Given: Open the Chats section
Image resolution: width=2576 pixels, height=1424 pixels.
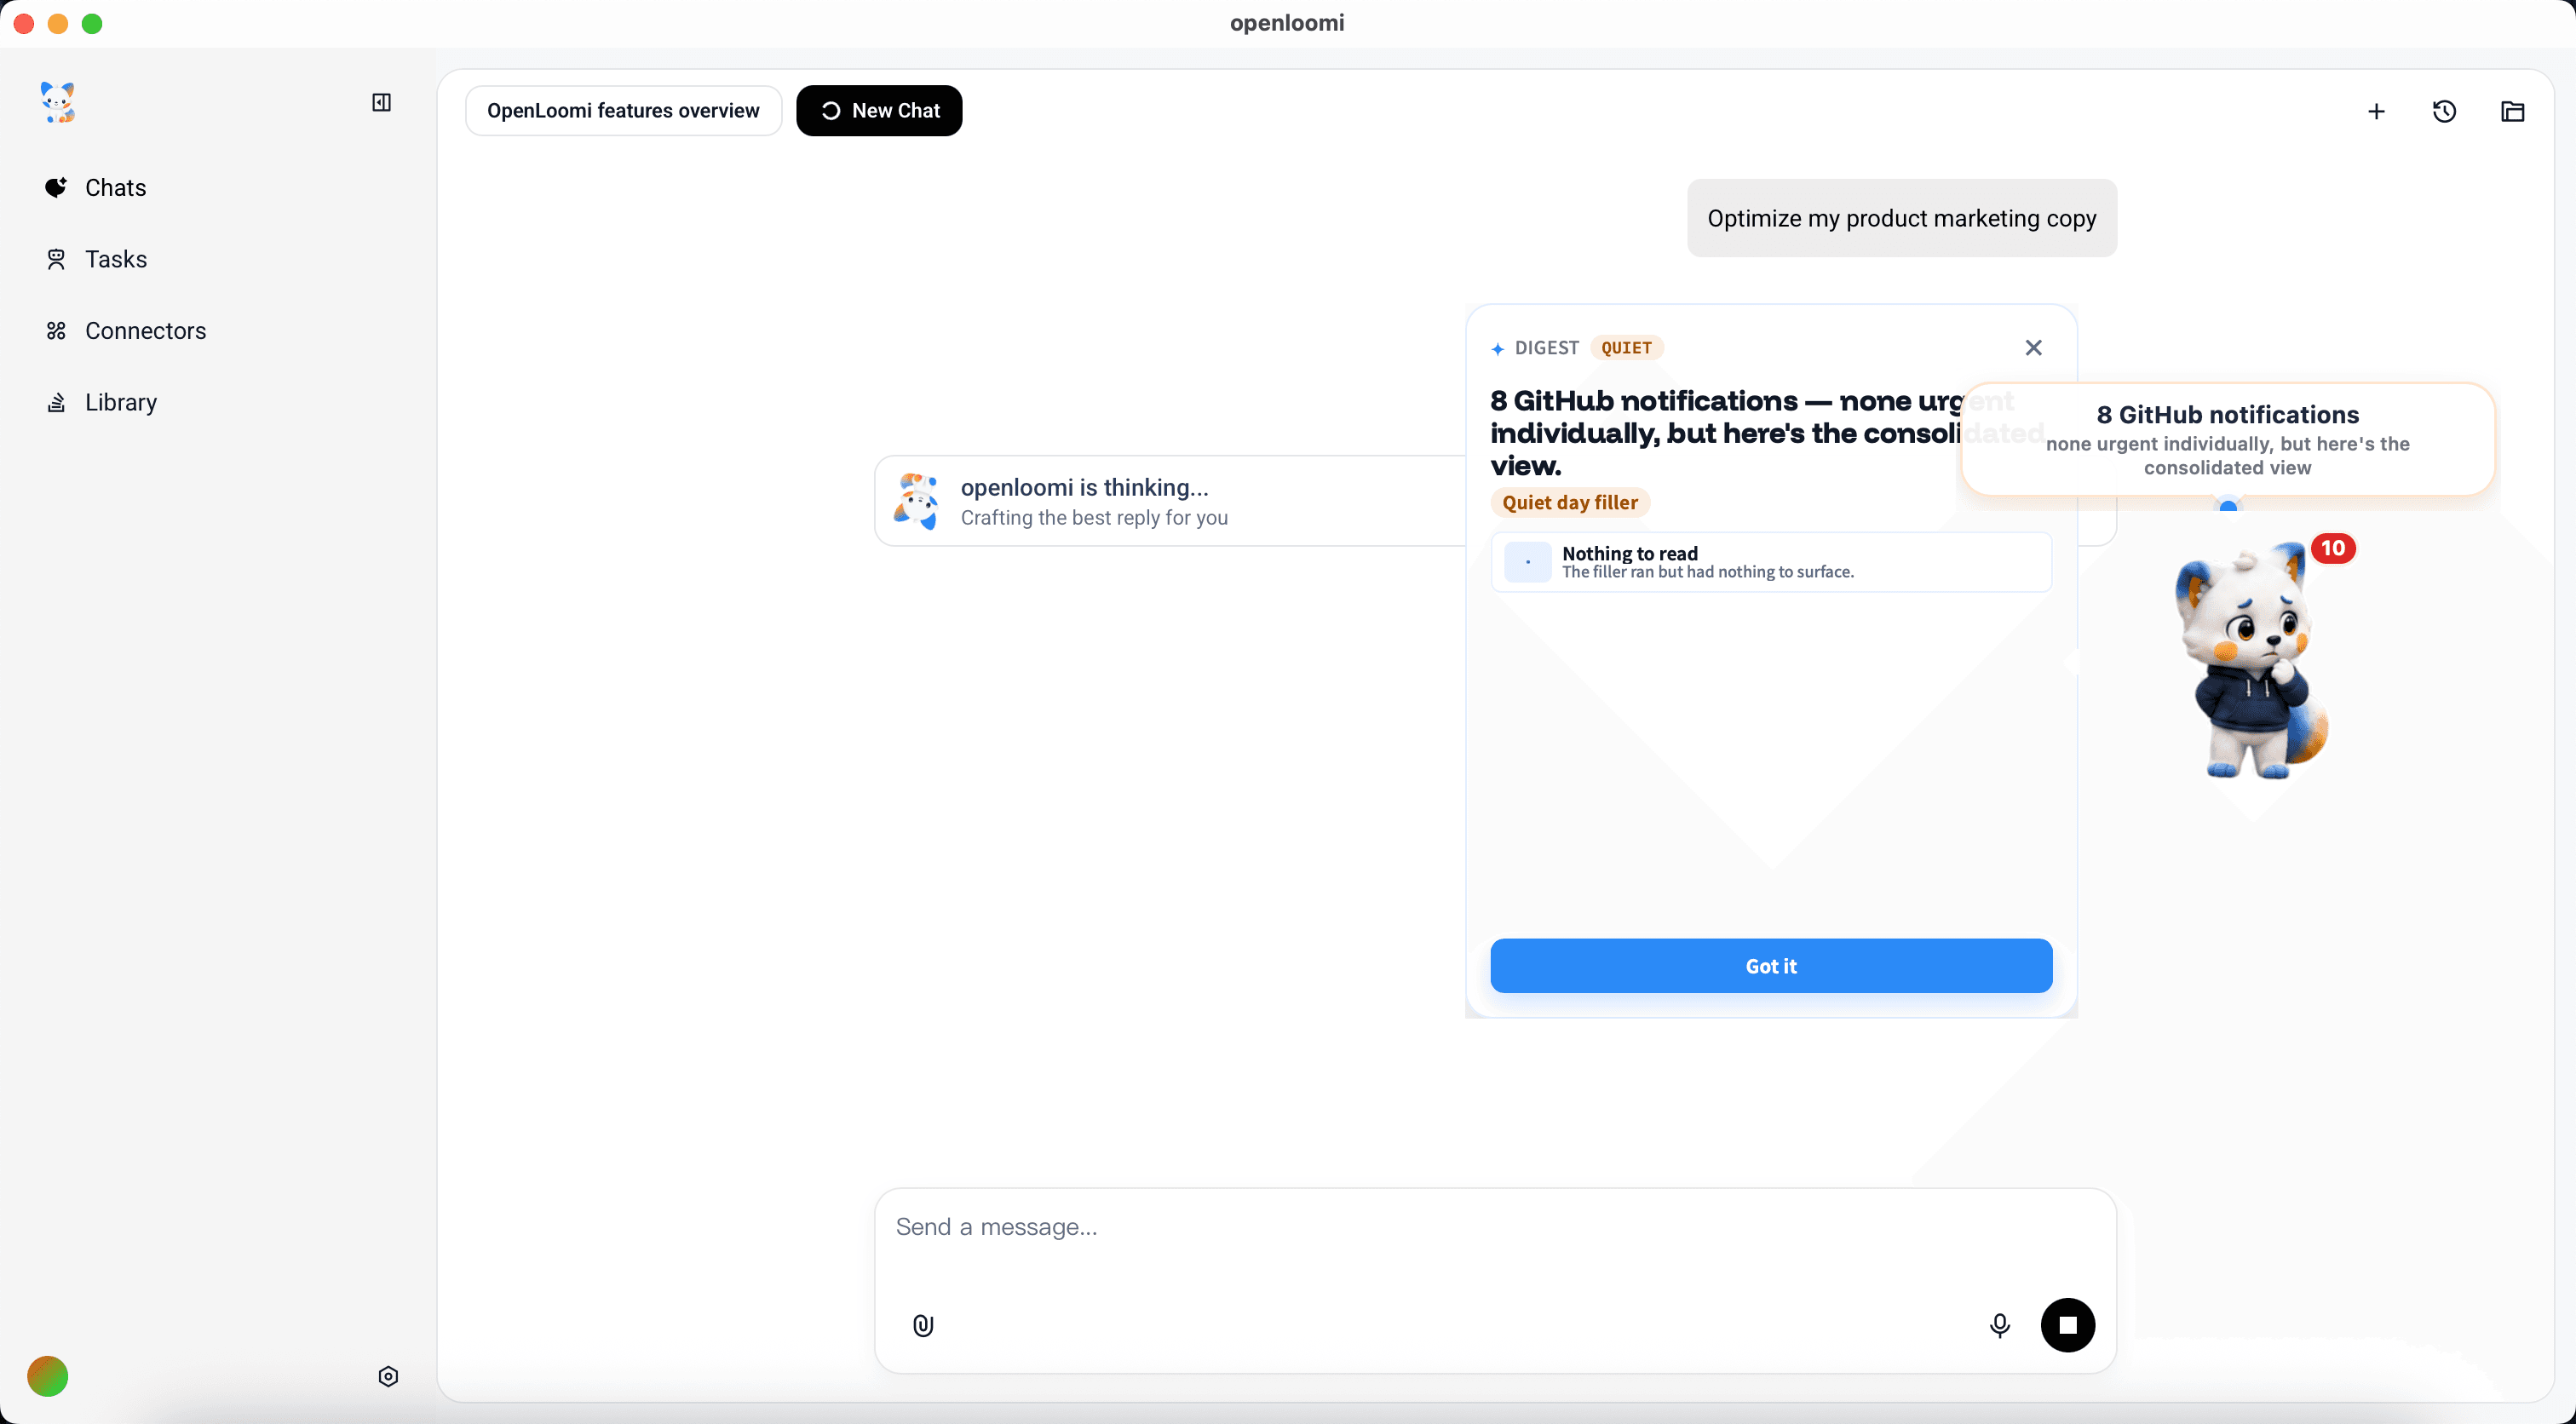Looking at the screenshot, I should 116,187.
